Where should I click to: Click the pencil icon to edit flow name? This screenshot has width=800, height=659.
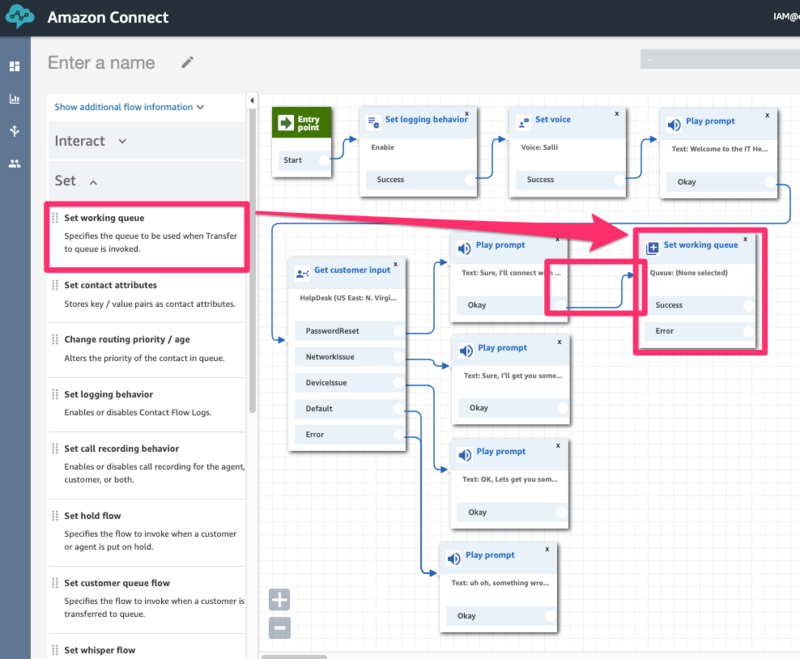point(187,62)
